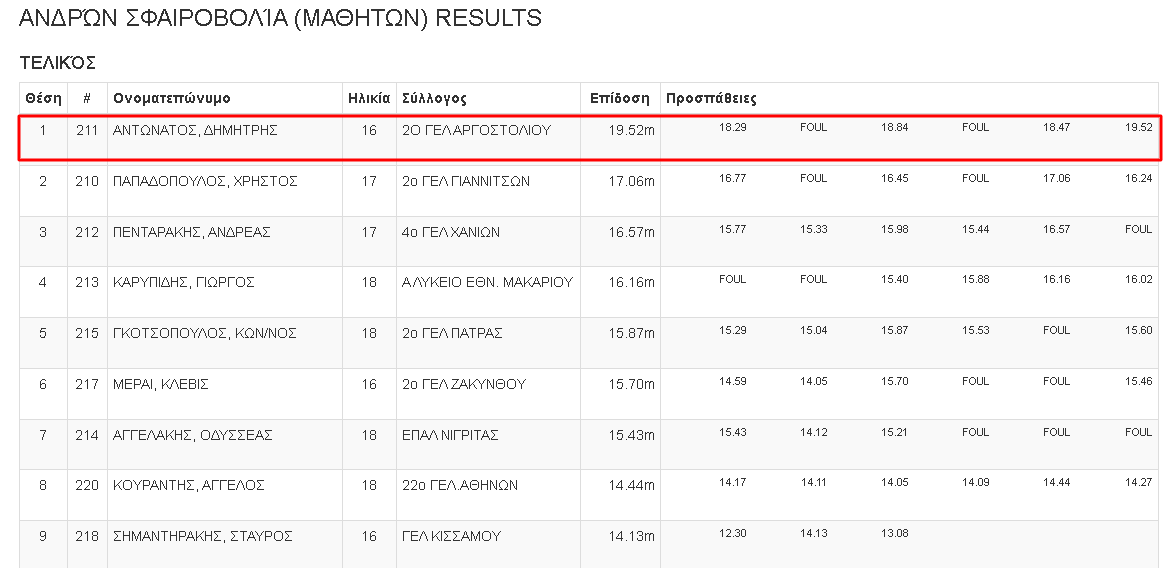This screenshot has width=1169, height=568.
Task: Select athlete ΚΟΥΡΑΝΤΗΣ, ΑΓΓΕΛΟΣ
Action: click(189, 485)
